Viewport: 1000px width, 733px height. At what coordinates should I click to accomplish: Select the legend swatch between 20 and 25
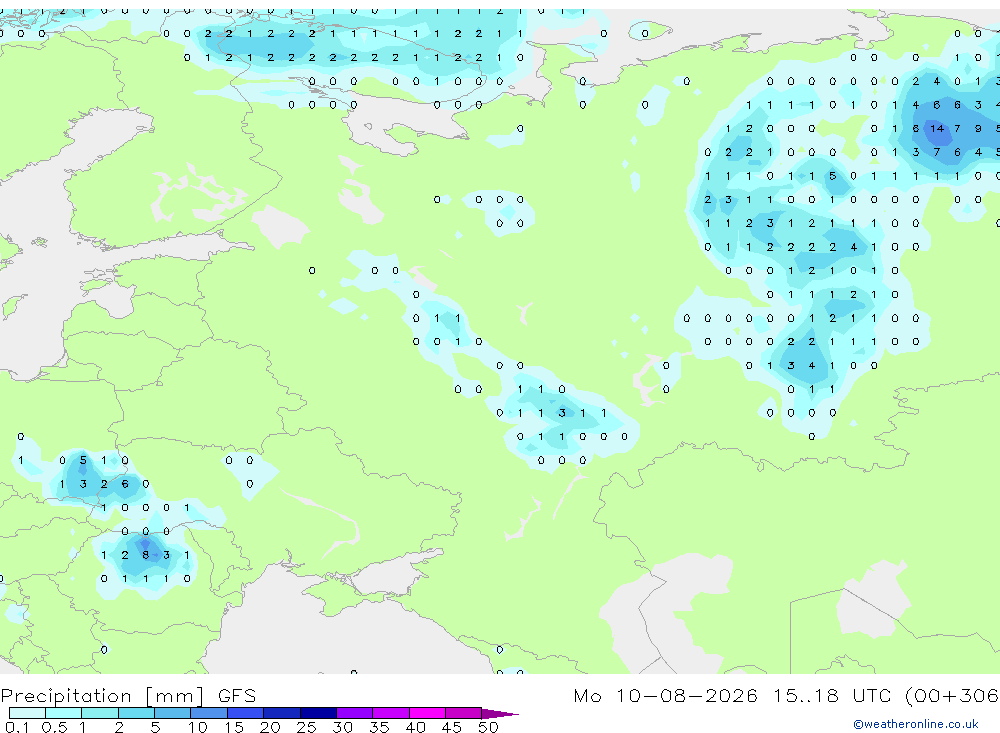[x=282, y=713]
